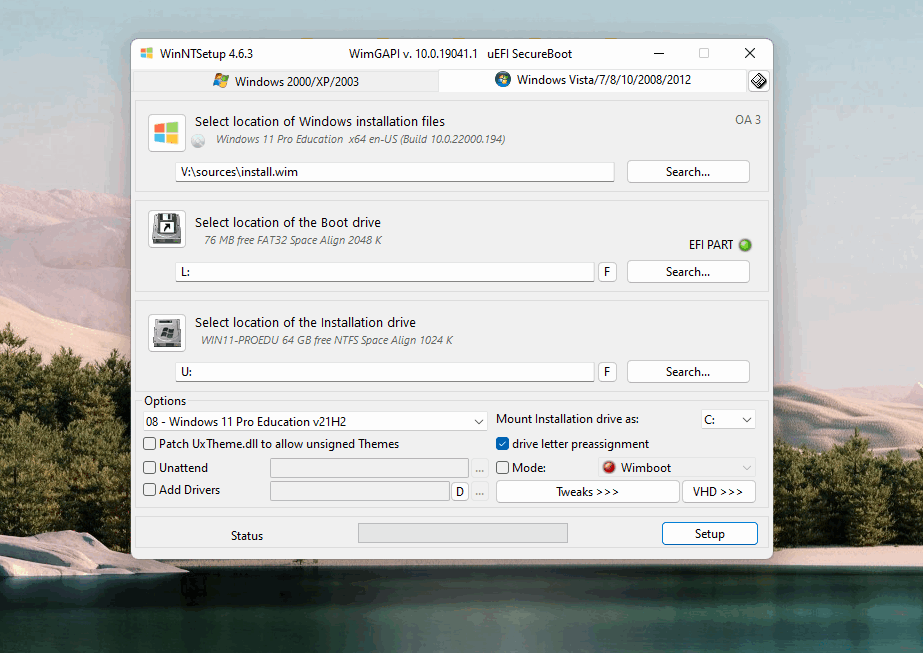
Task: Click the hard disk Installation drive icon
Action: click(x=167, y=333)
